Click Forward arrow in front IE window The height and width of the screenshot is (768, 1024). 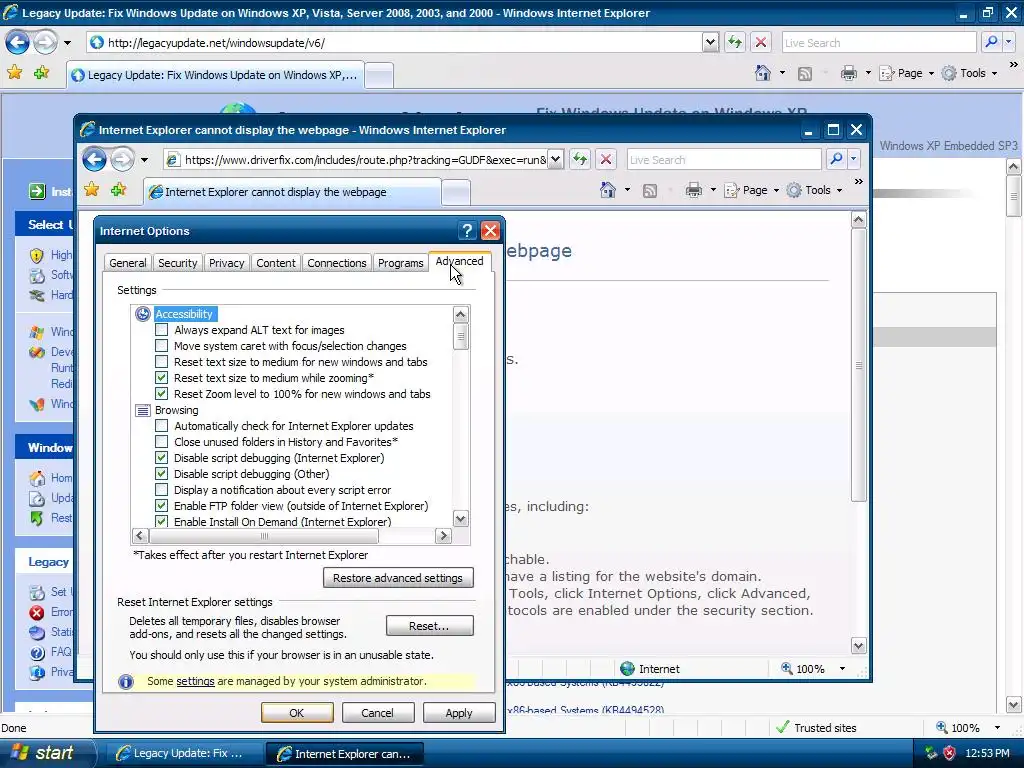122,159
